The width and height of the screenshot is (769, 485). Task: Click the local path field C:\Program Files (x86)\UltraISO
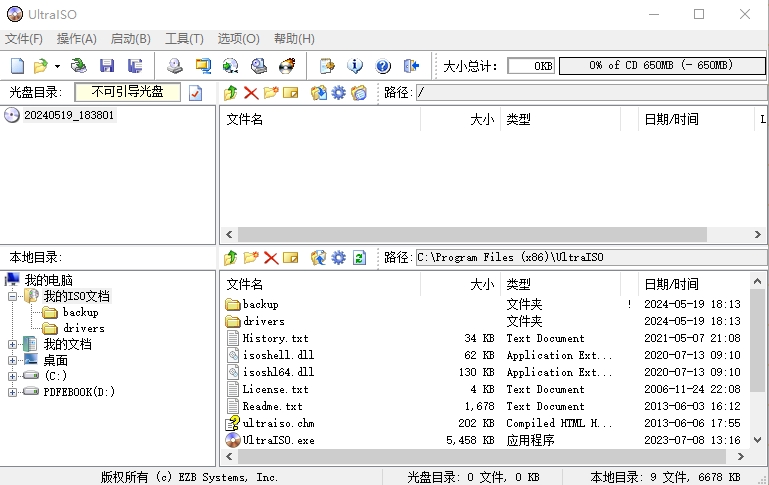(592, 257)
